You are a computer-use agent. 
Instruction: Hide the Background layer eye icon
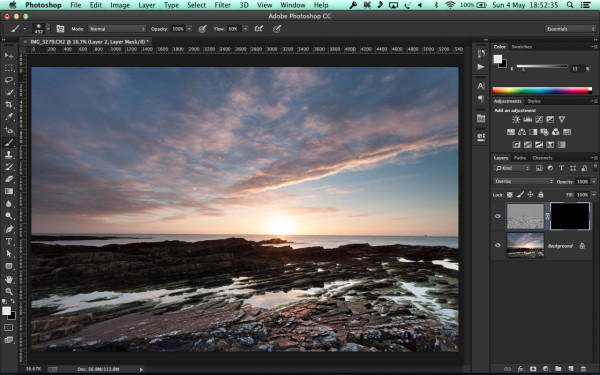click(498, 245)
